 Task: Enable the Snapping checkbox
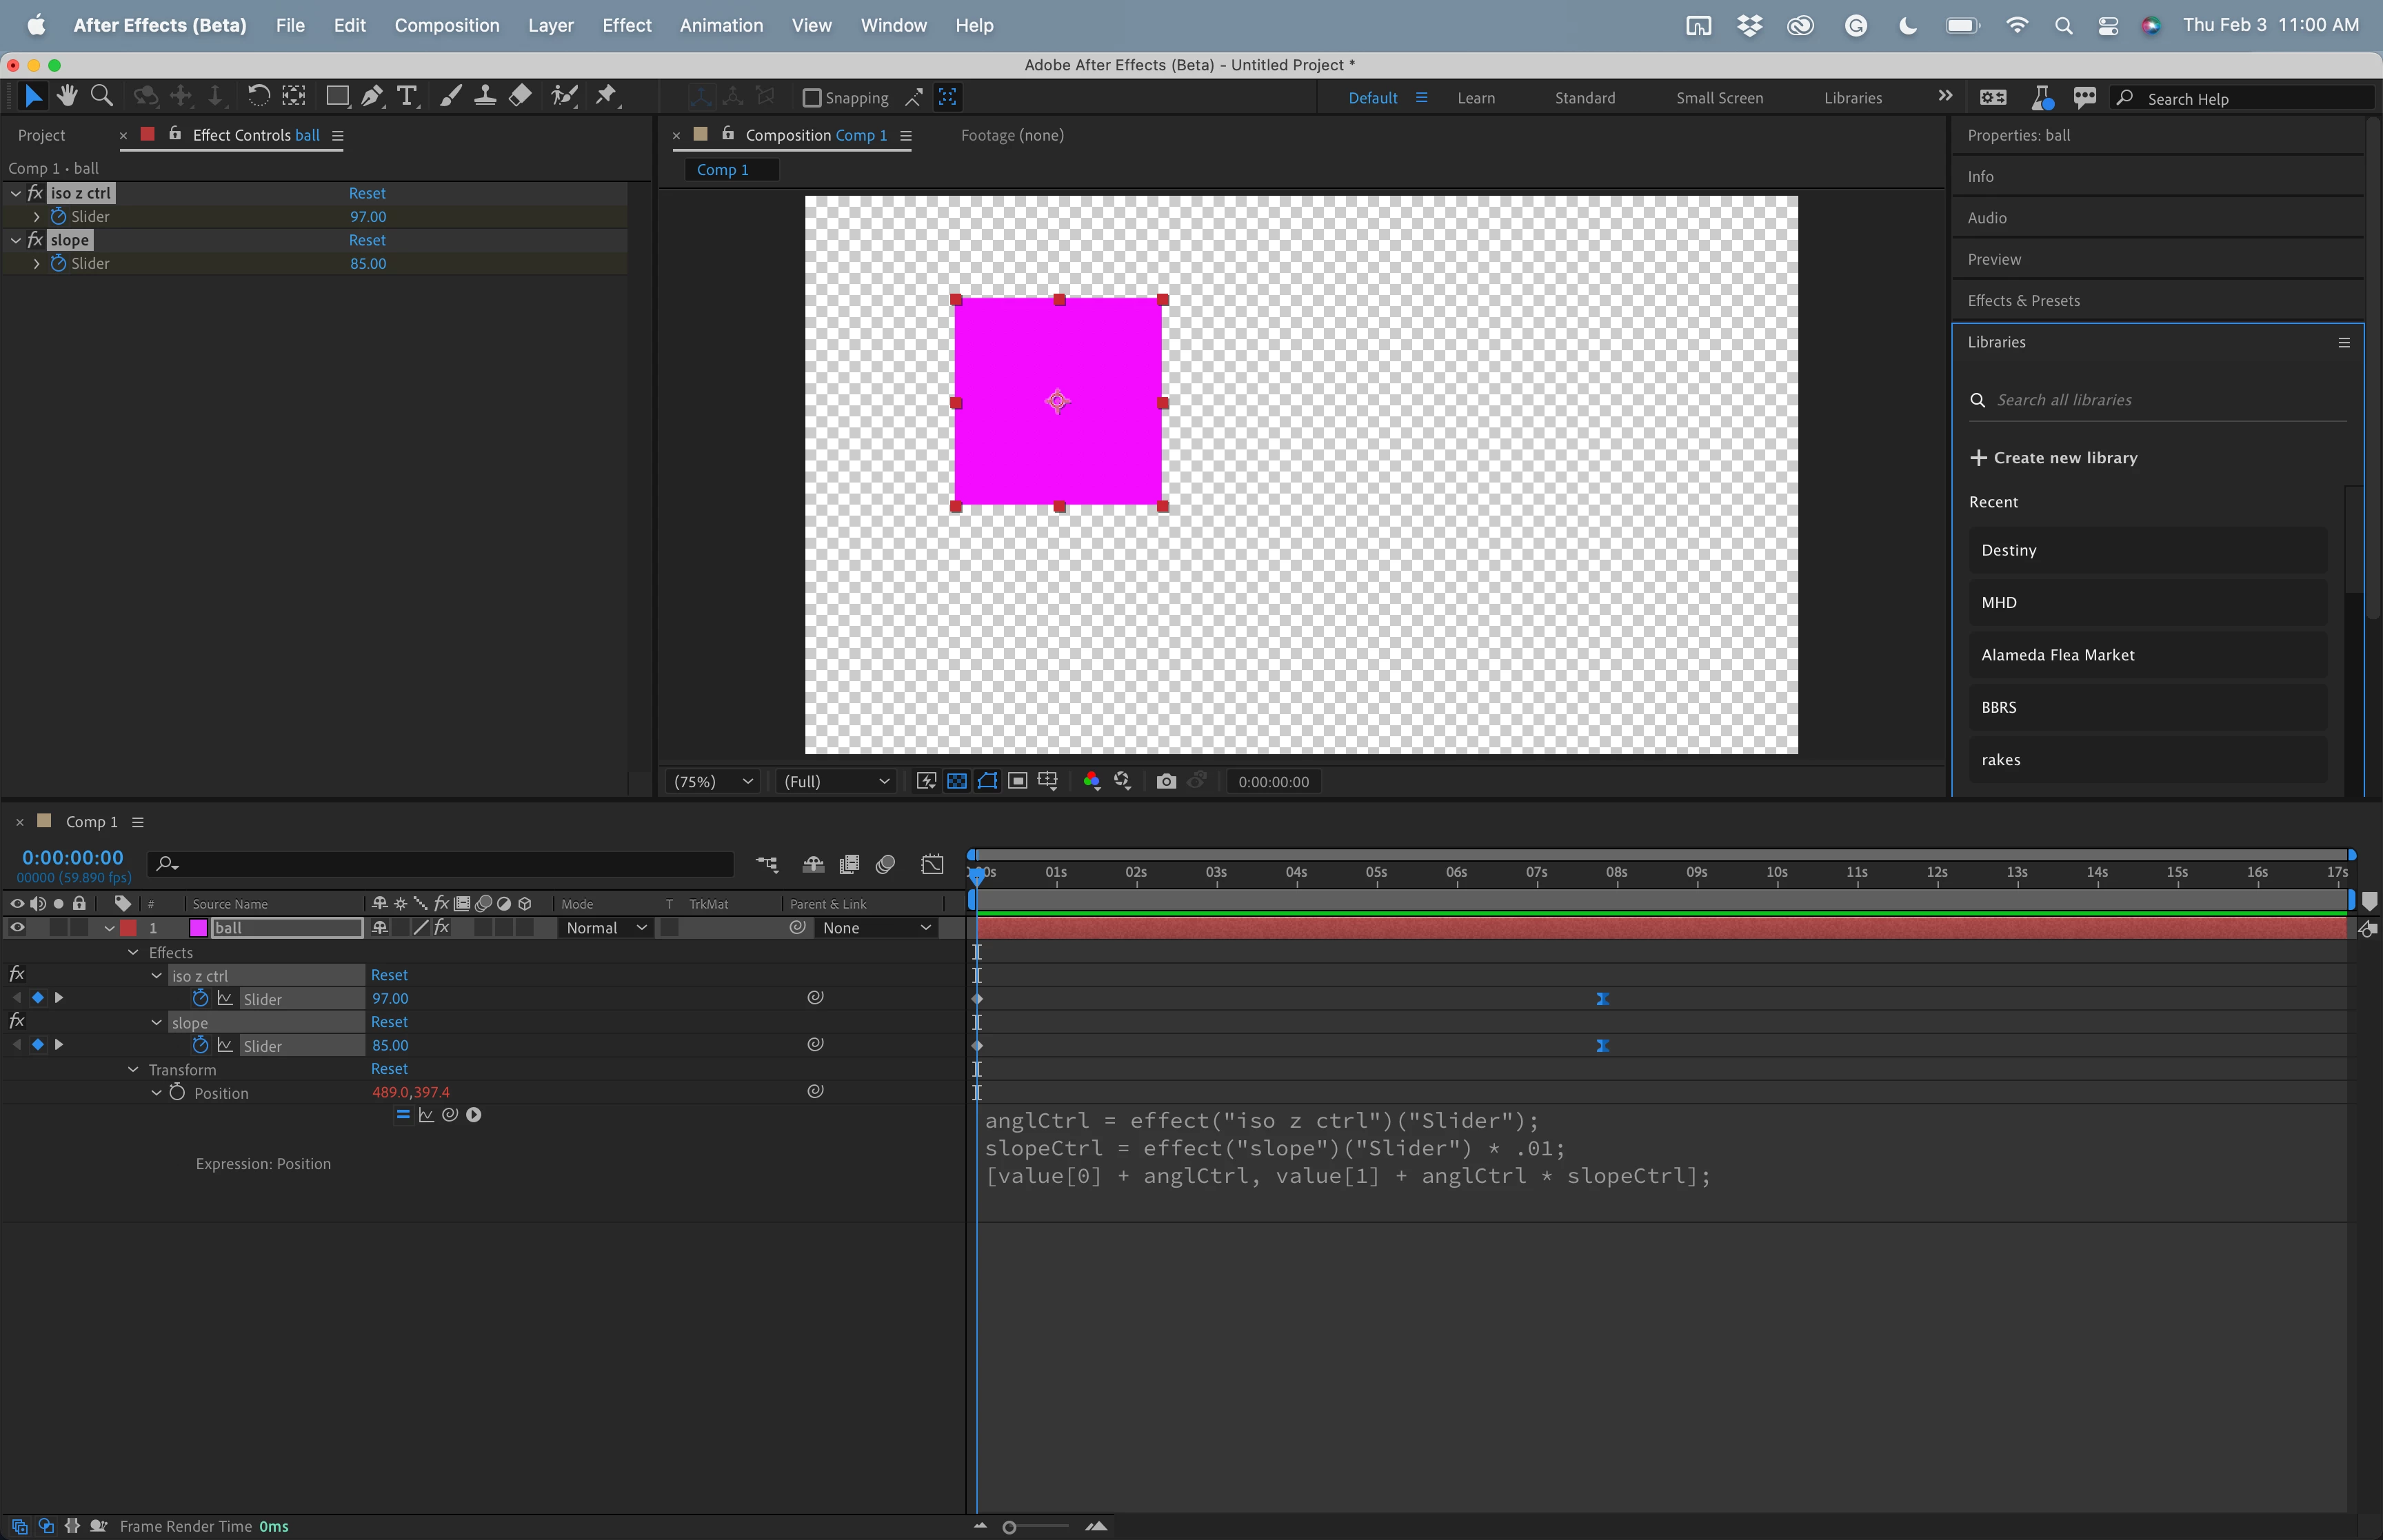pos(812,98)
